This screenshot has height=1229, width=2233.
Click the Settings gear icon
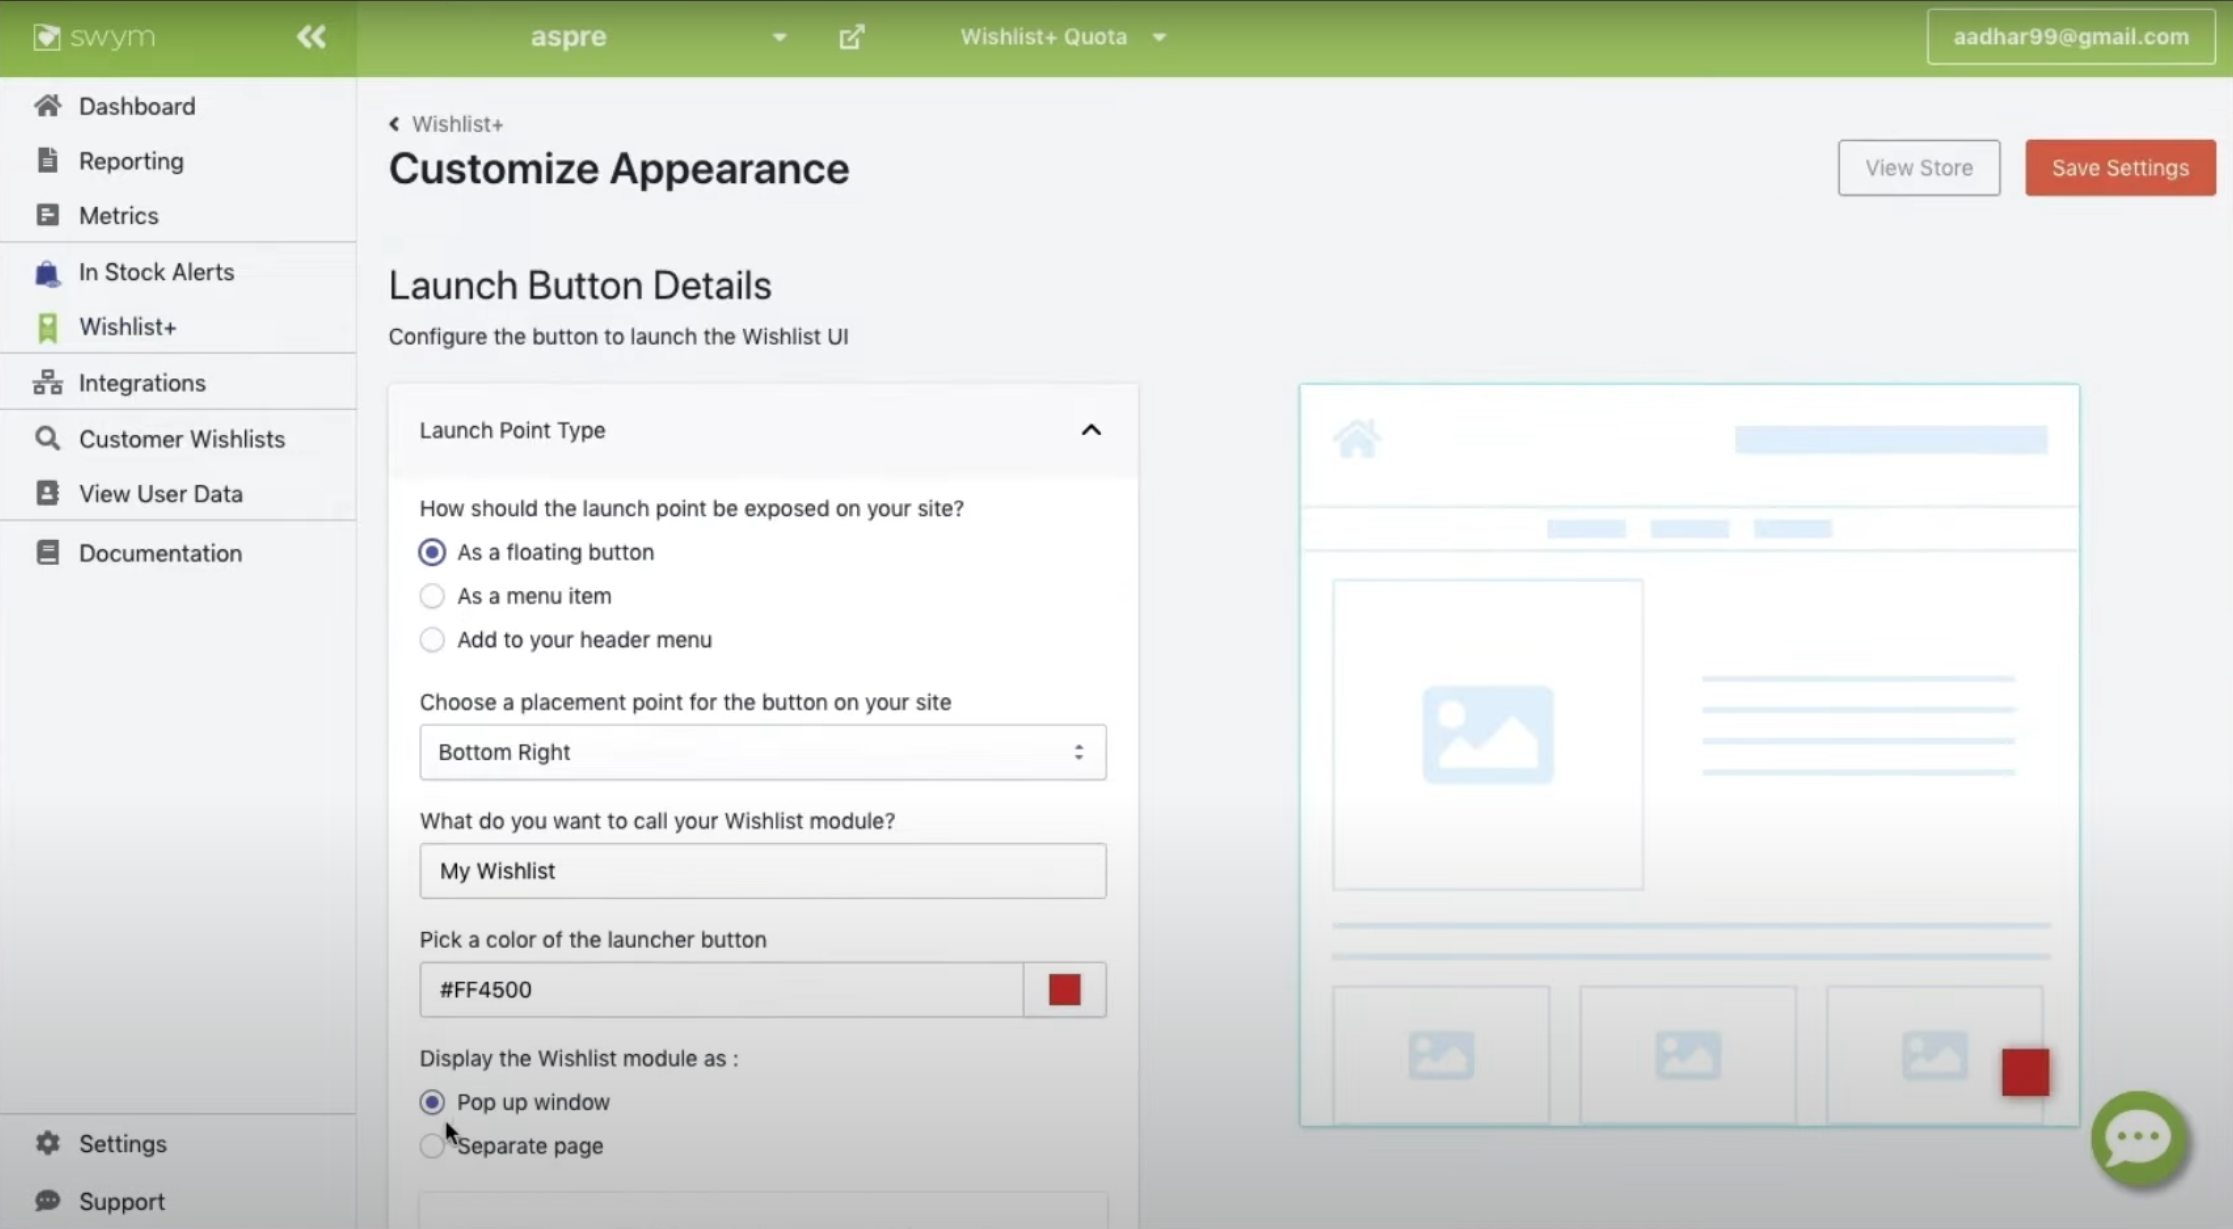[47, 1143]
